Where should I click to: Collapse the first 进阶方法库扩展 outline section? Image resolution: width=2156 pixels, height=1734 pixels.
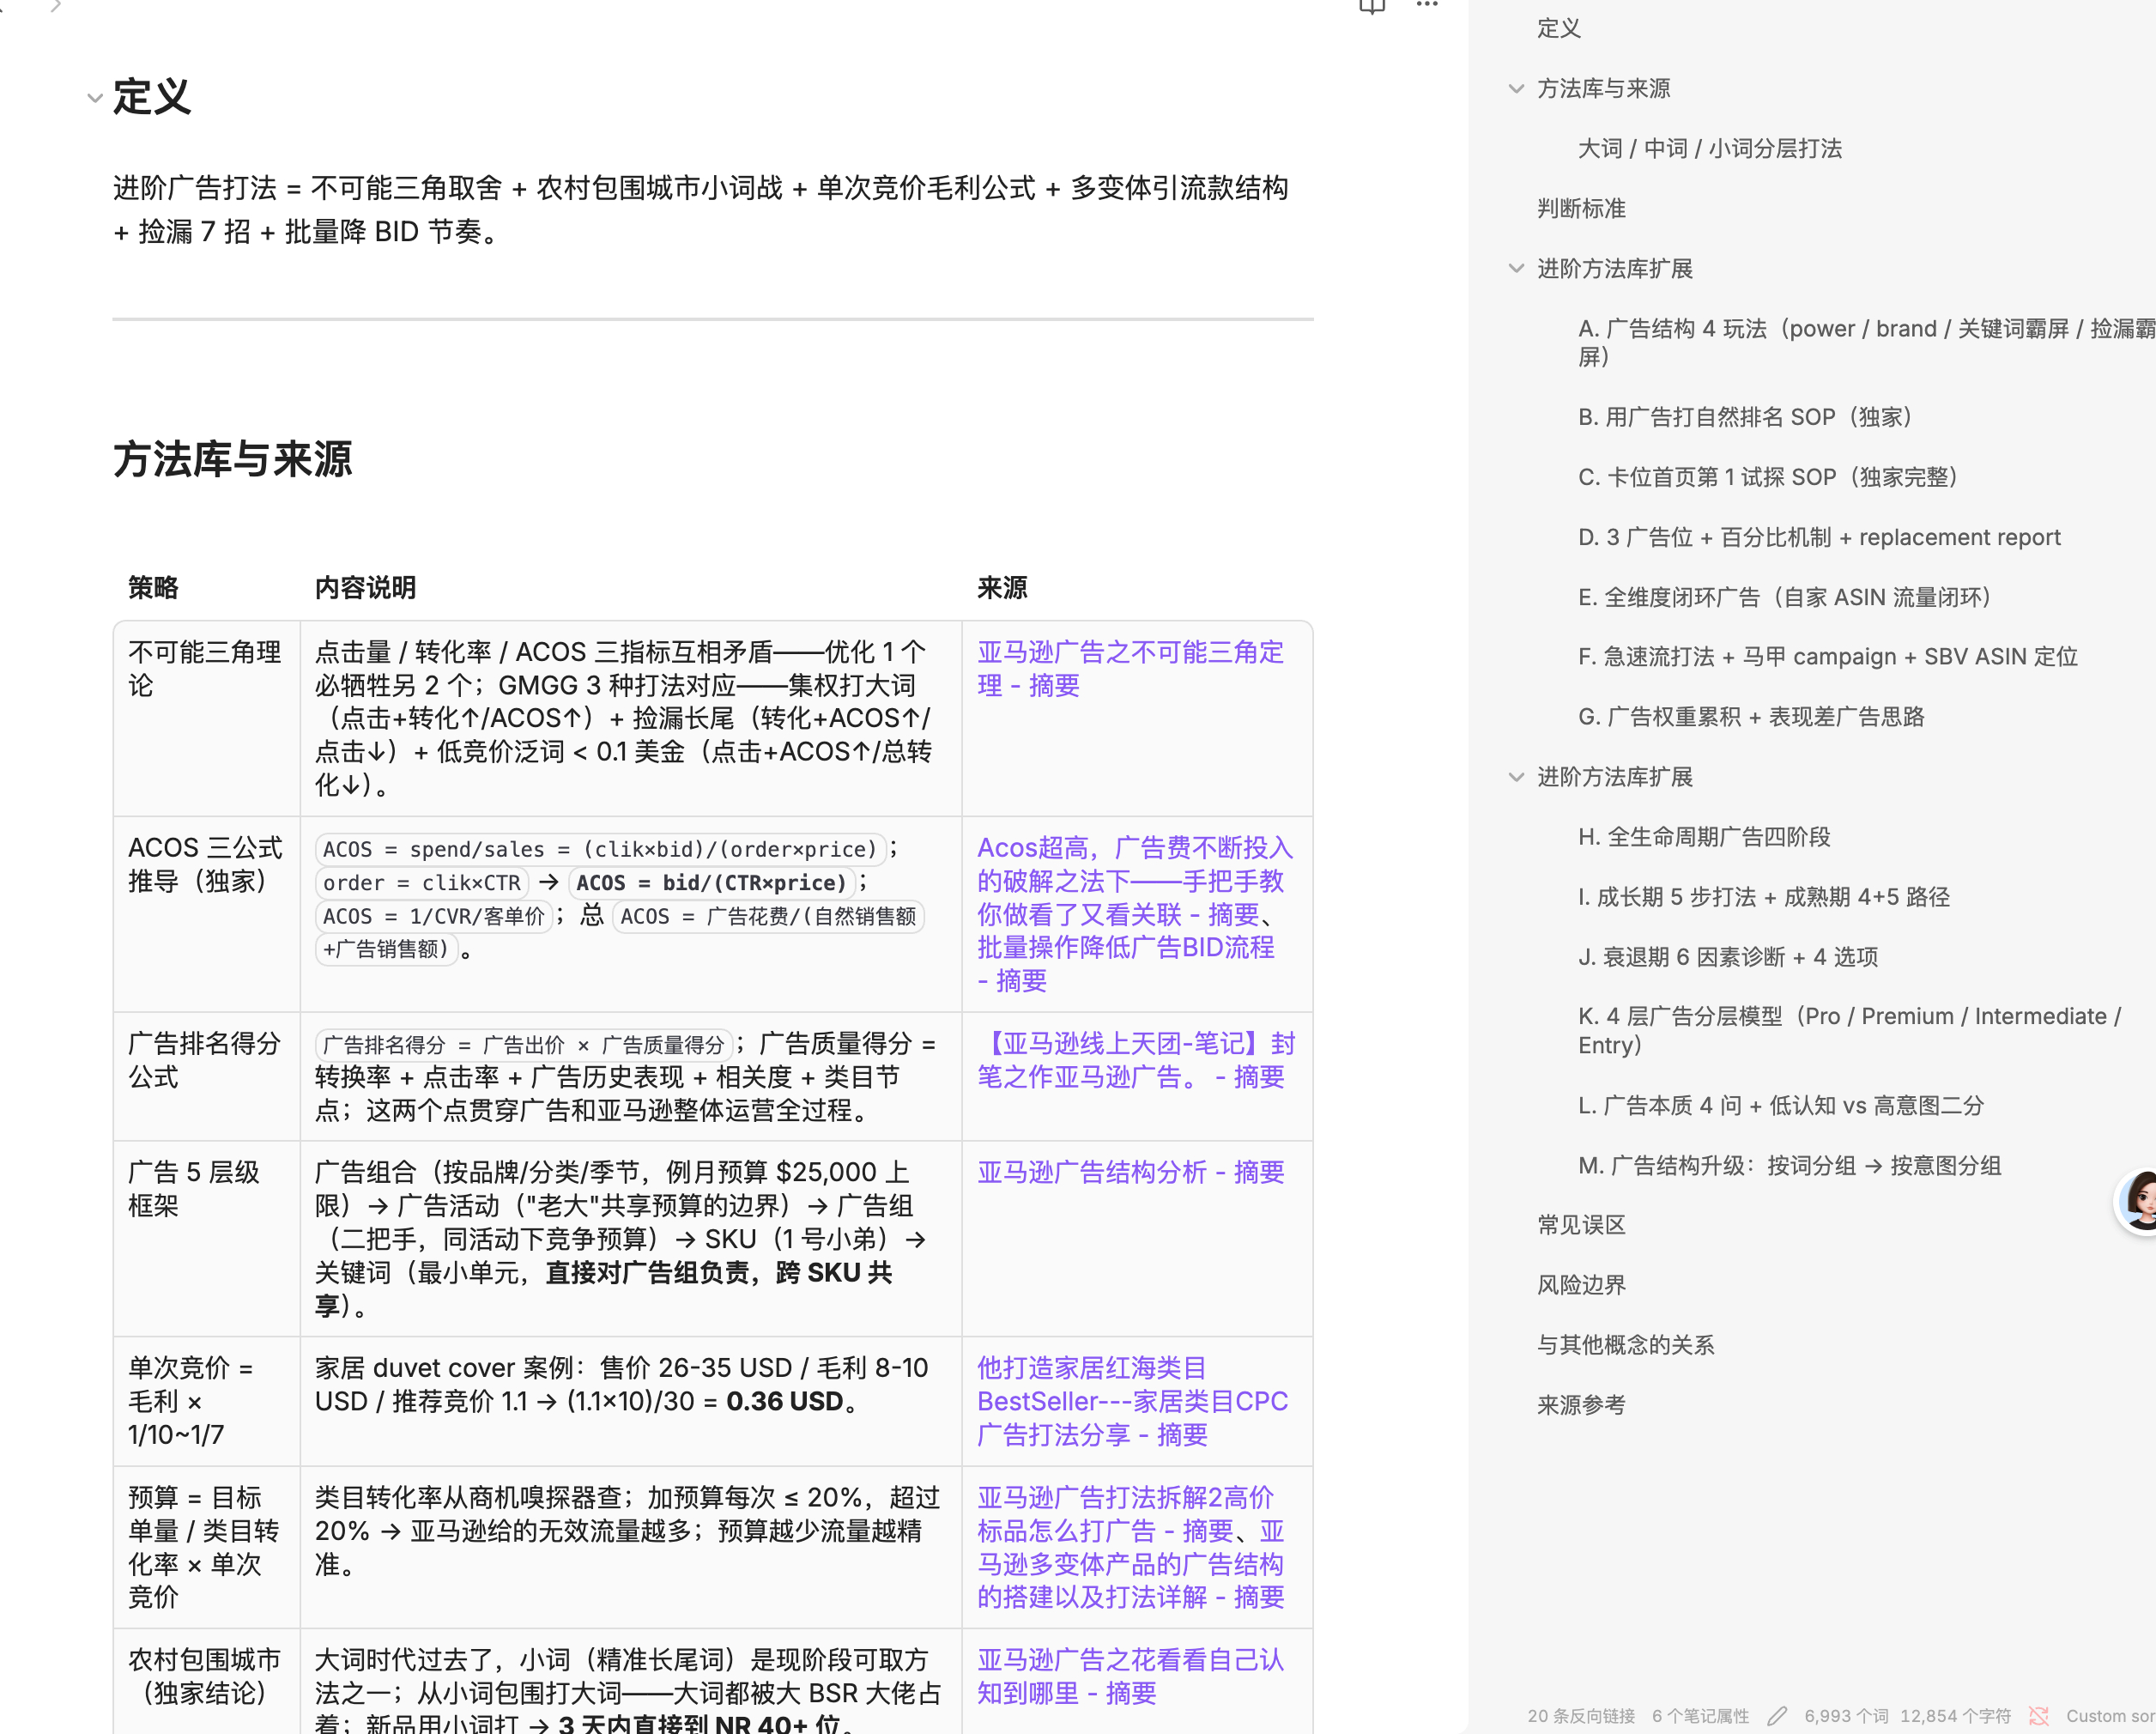click(1516, 269)
